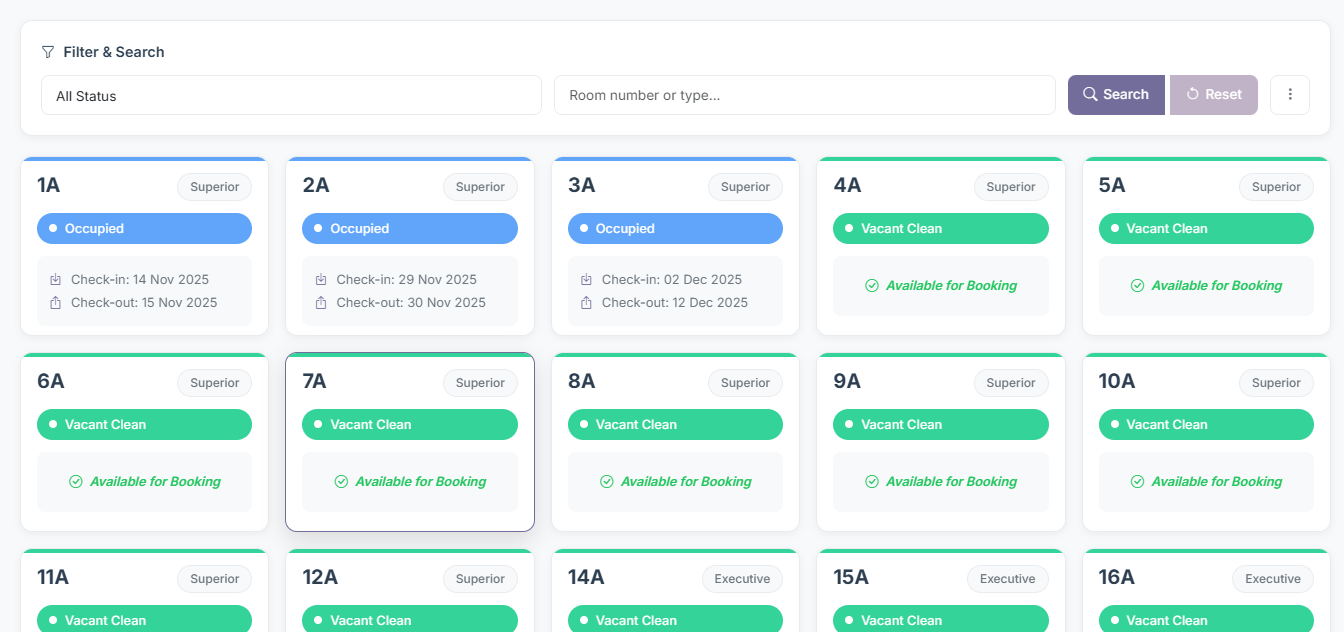Screen dimensions: 1344x632
Task: Click room 10A available checkmark icon
Action: point(1137,482)
